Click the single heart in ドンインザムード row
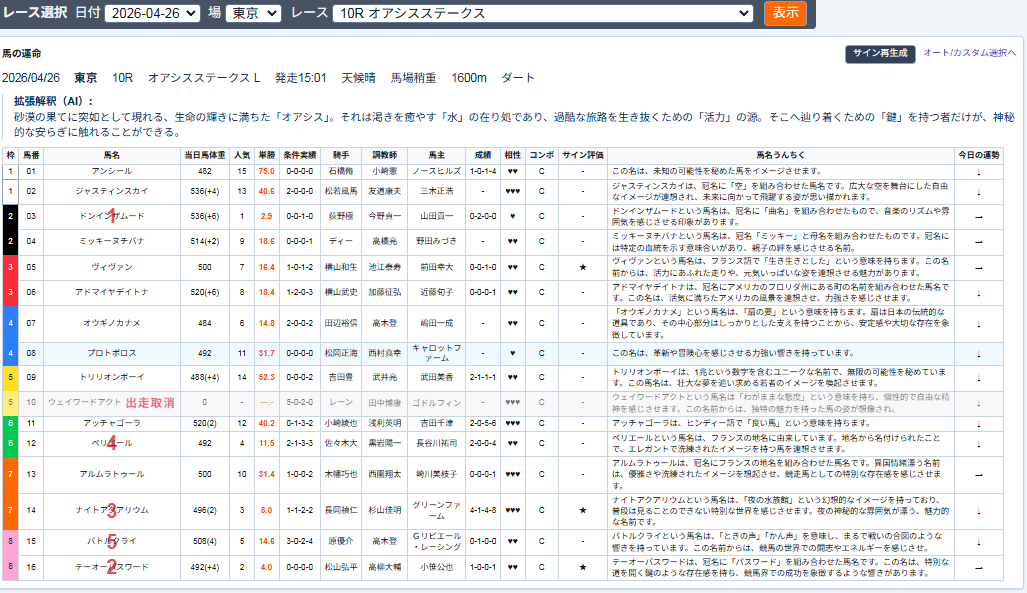This screenshot has width=1027, height=593. click(512, 216)
